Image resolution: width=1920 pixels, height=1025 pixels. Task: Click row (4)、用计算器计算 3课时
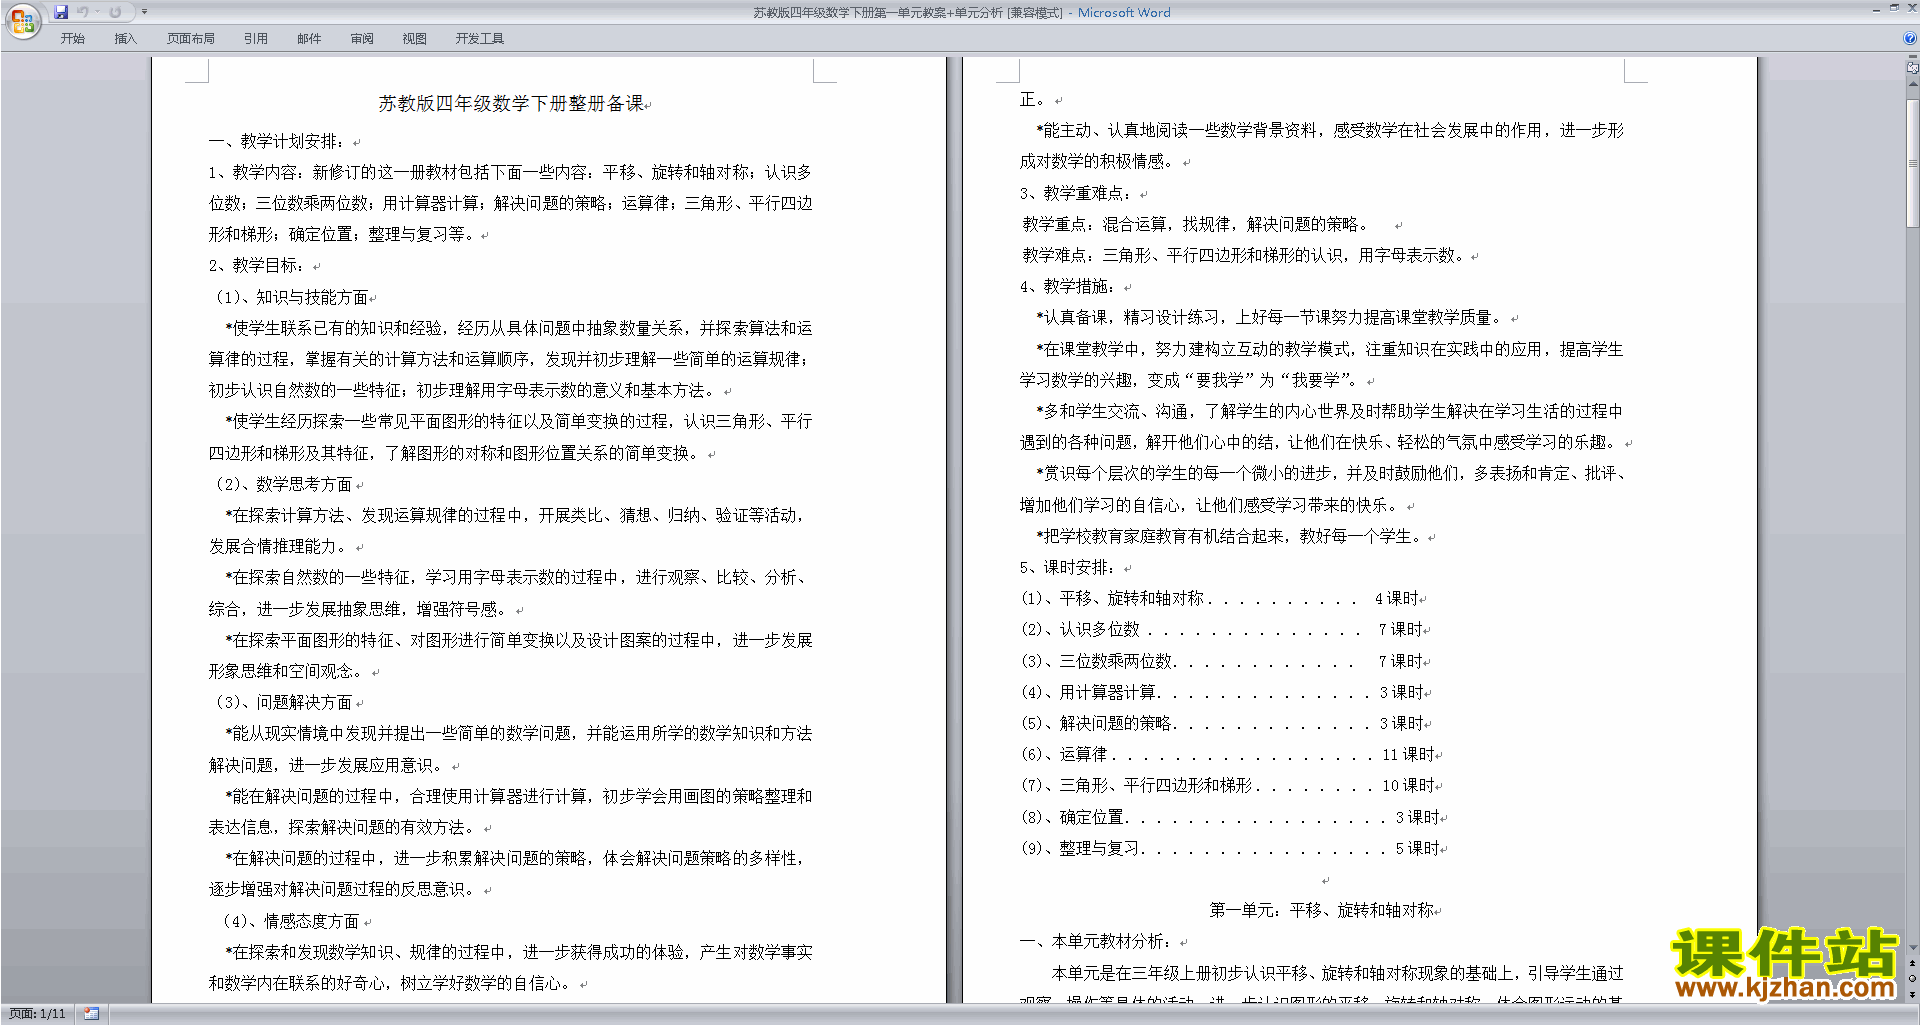[1223, 692]
